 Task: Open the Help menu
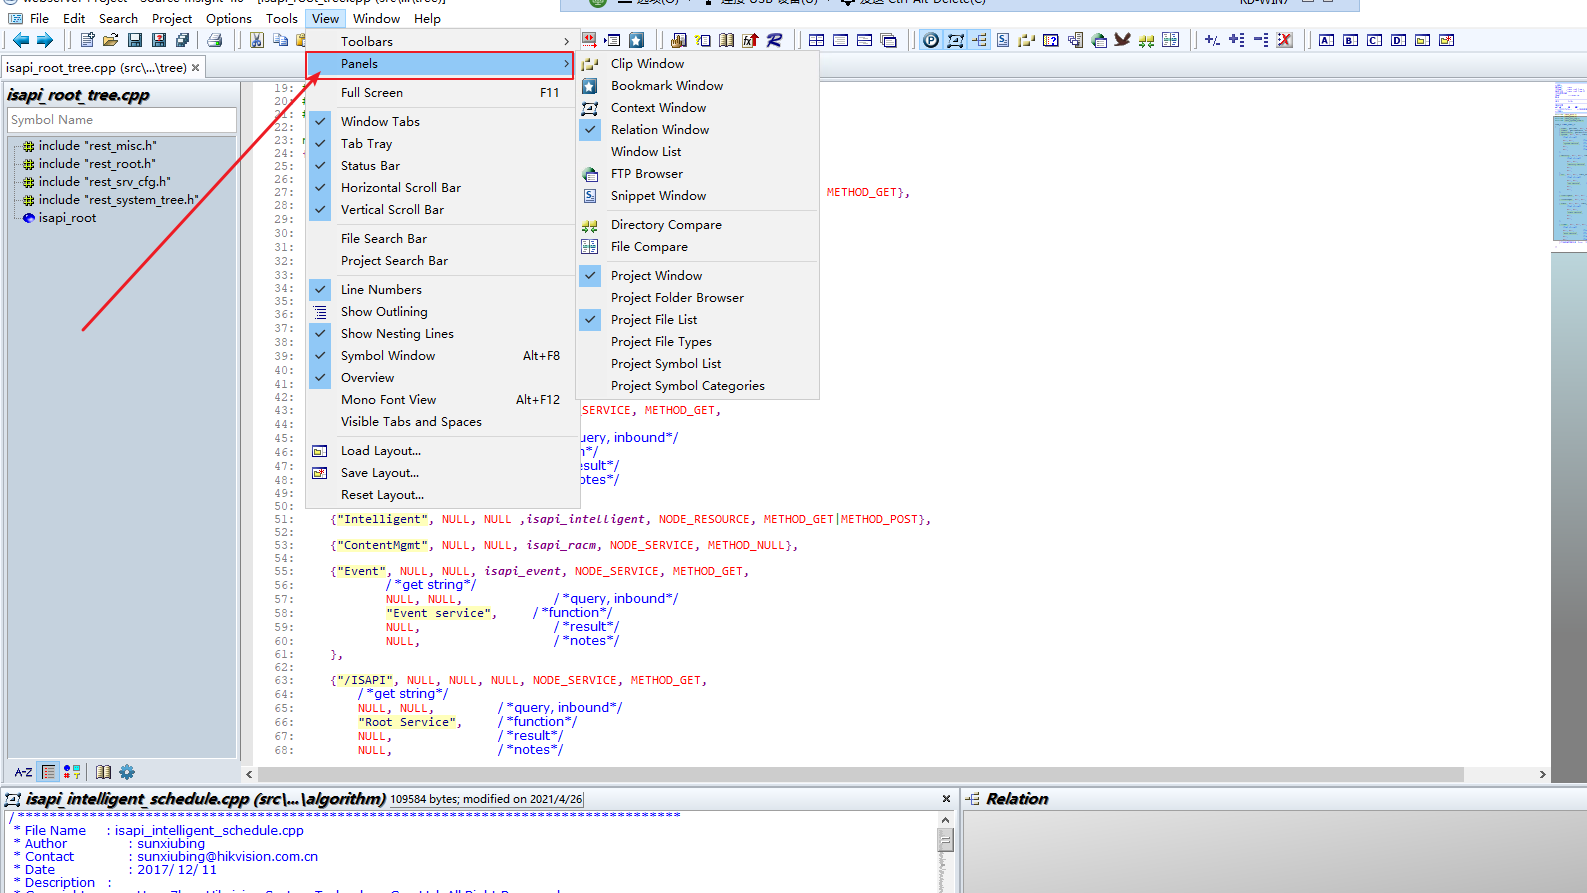click(x=428, y=18)
